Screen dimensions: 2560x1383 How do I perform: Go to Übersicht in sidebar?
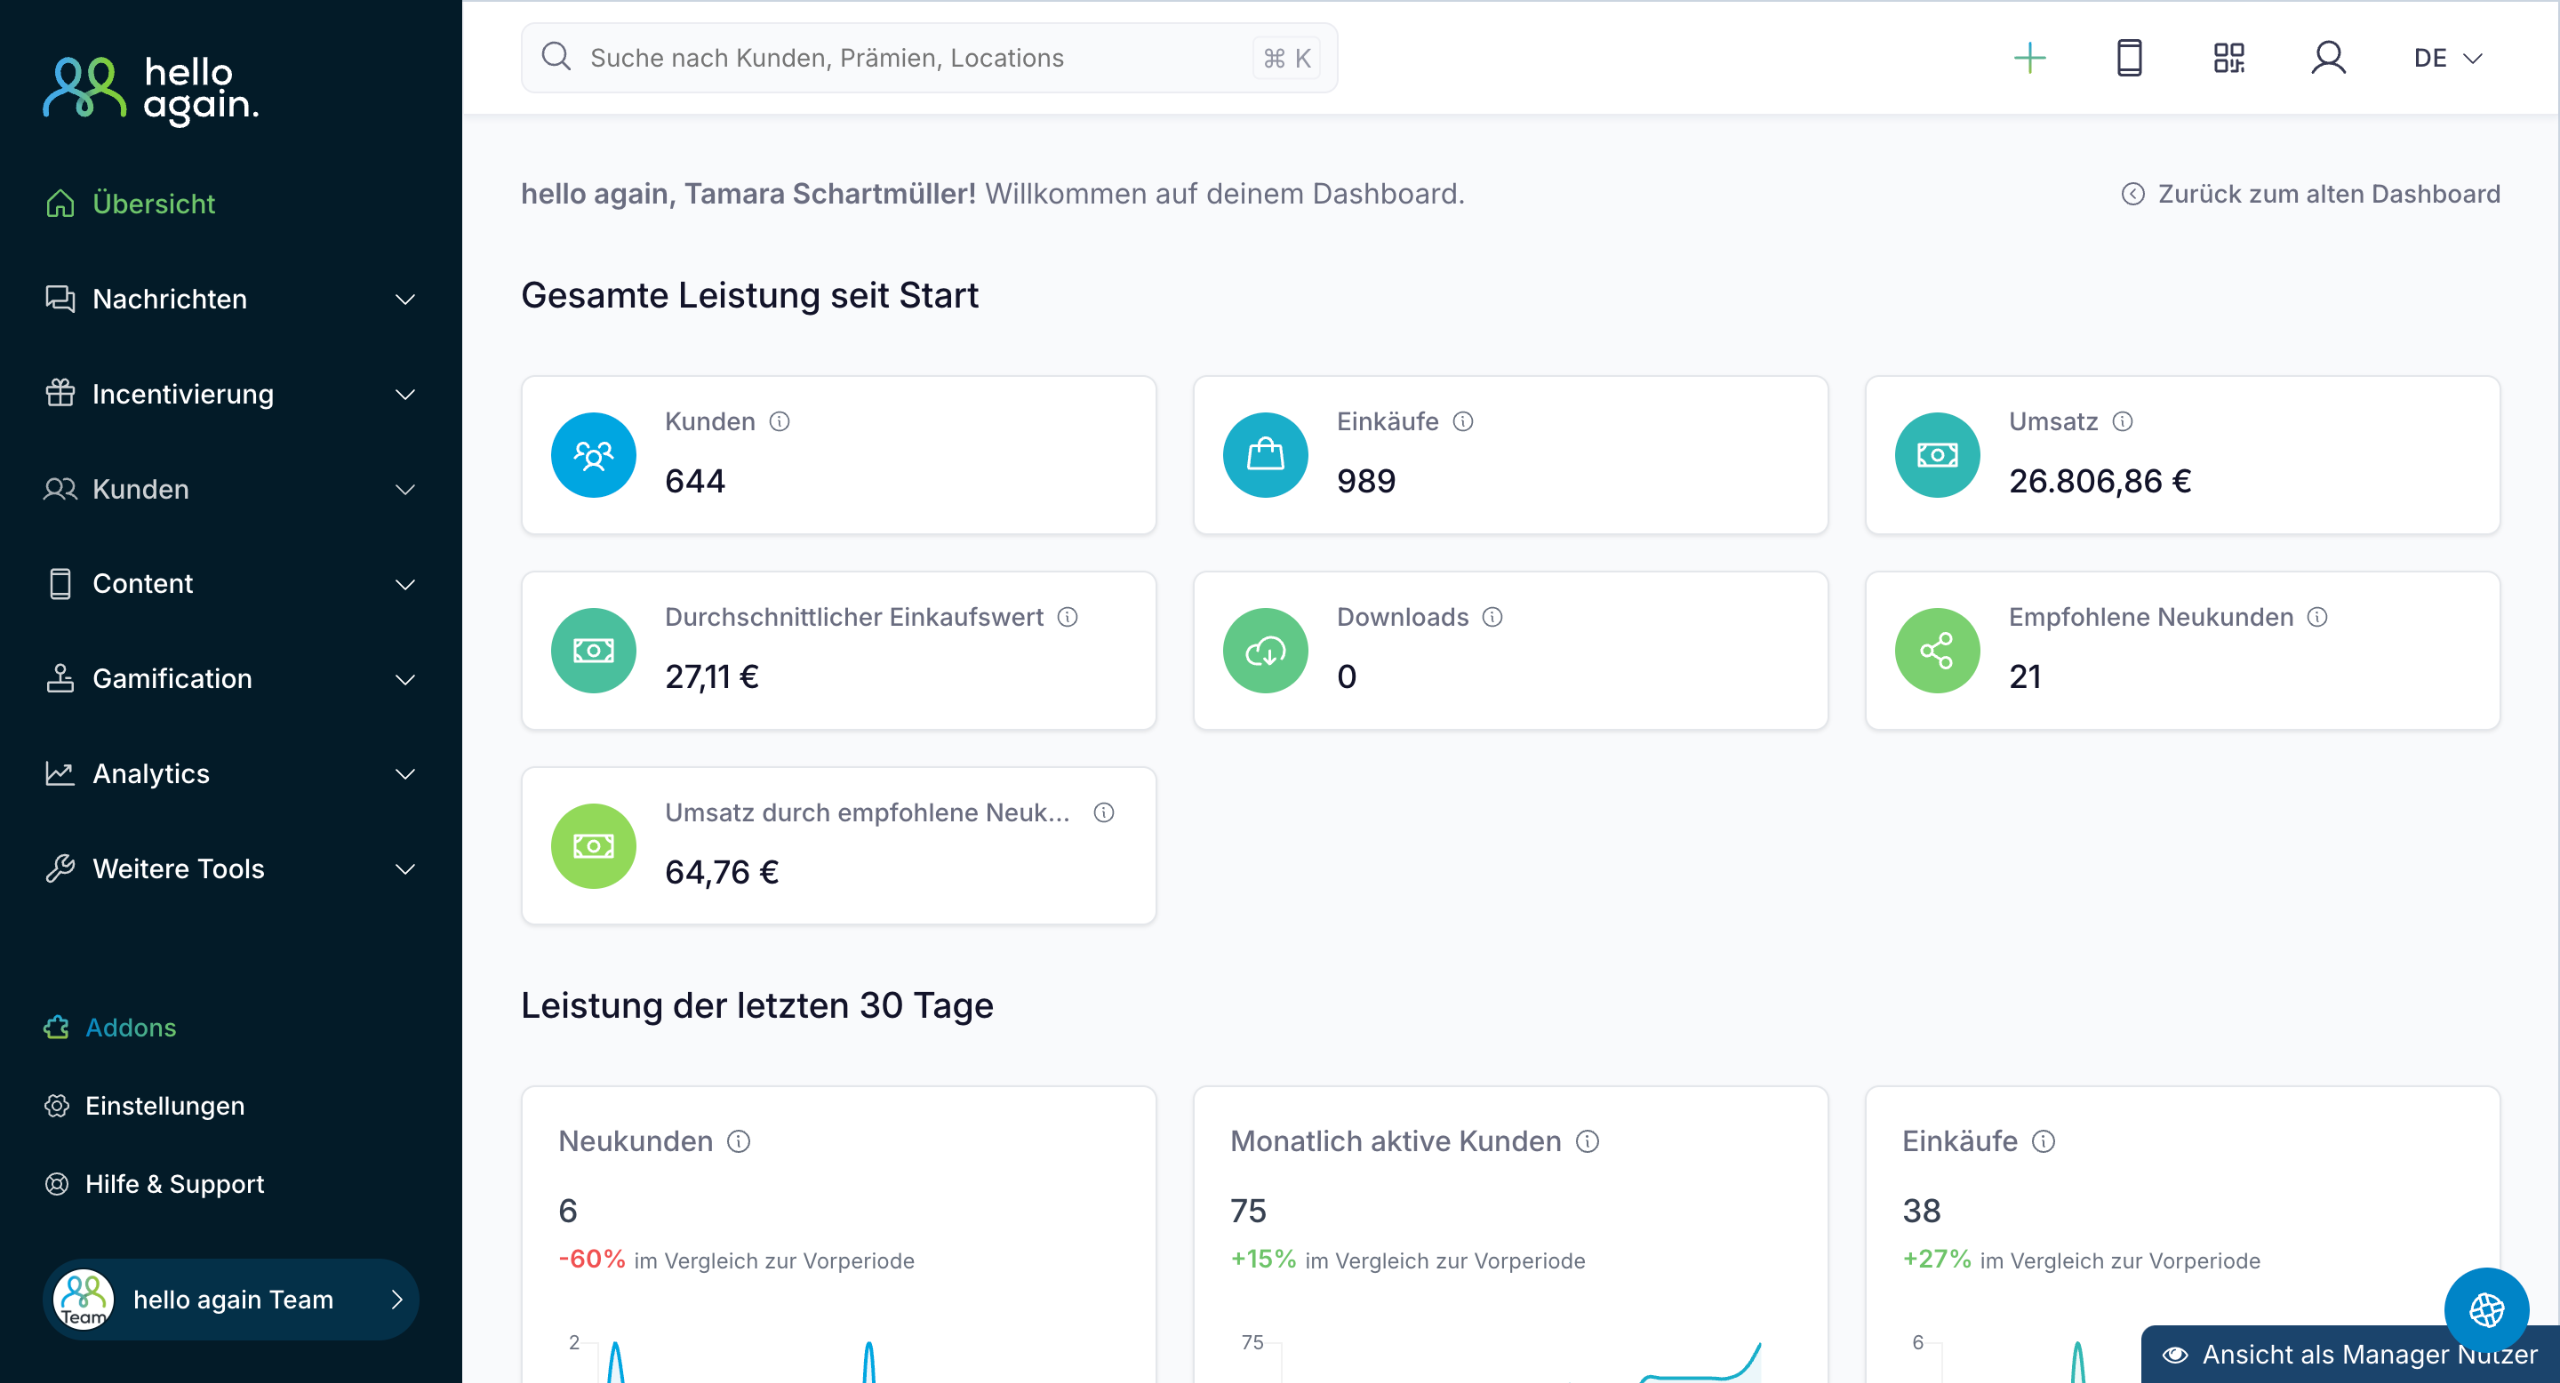pyautogui.click(x=153, y=204)
